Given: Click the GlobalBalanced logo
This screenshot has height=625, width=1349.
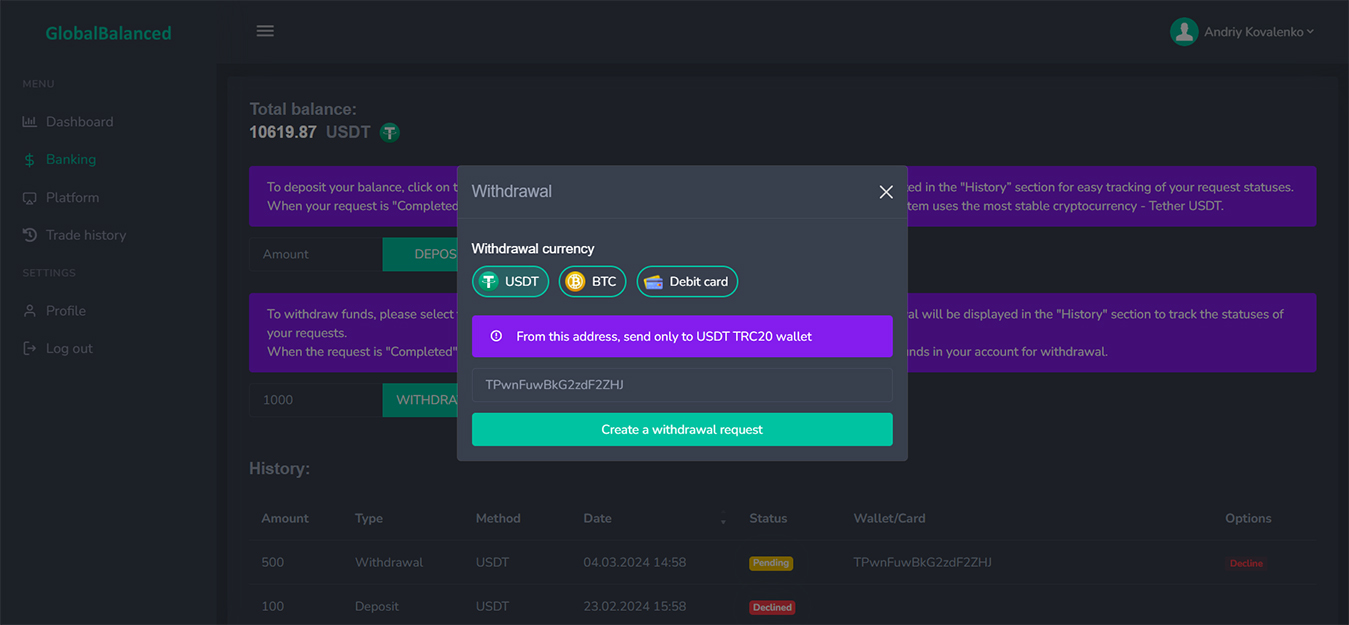Looking at the screenshot, I should (x=108, y=33).
